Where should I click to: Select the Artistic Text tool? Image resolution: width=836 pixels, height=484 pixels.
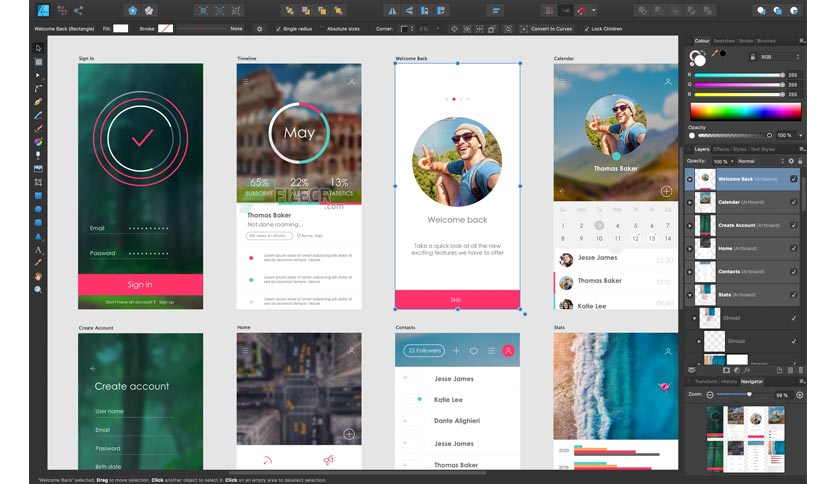pos(39,249)
